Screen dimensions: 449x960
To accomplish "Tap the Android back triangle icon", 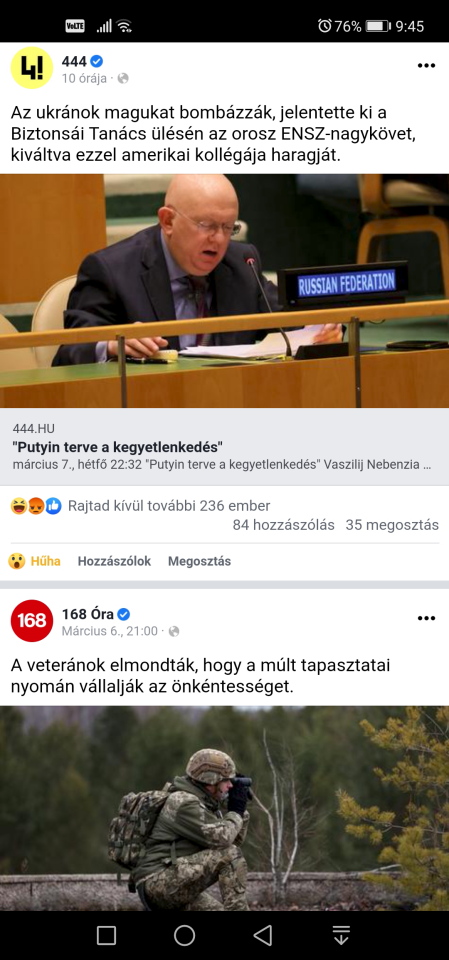I will pos(263,935).
